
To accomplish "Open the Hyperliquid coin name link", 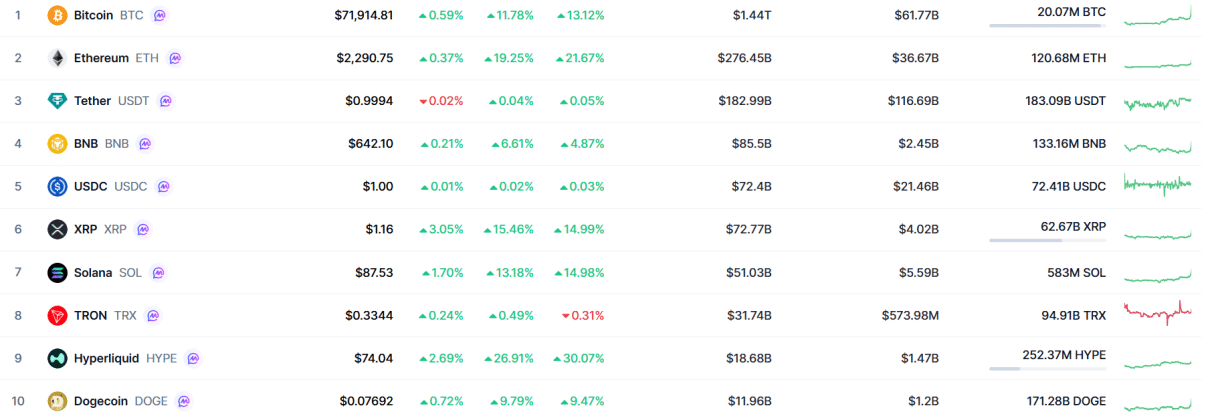I will click(106, 358).
